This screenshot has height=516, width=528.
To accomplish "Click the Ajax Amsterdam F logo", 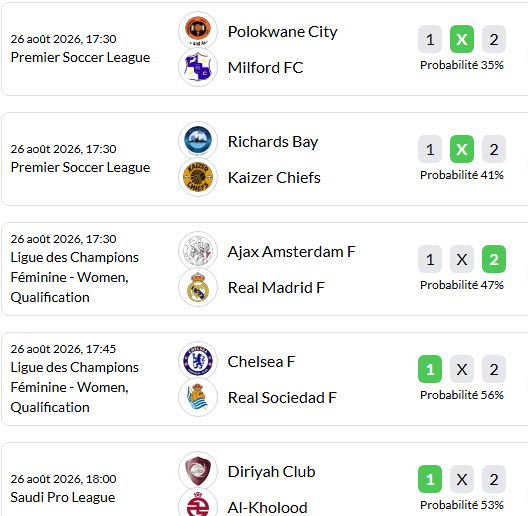I will 198,251.
